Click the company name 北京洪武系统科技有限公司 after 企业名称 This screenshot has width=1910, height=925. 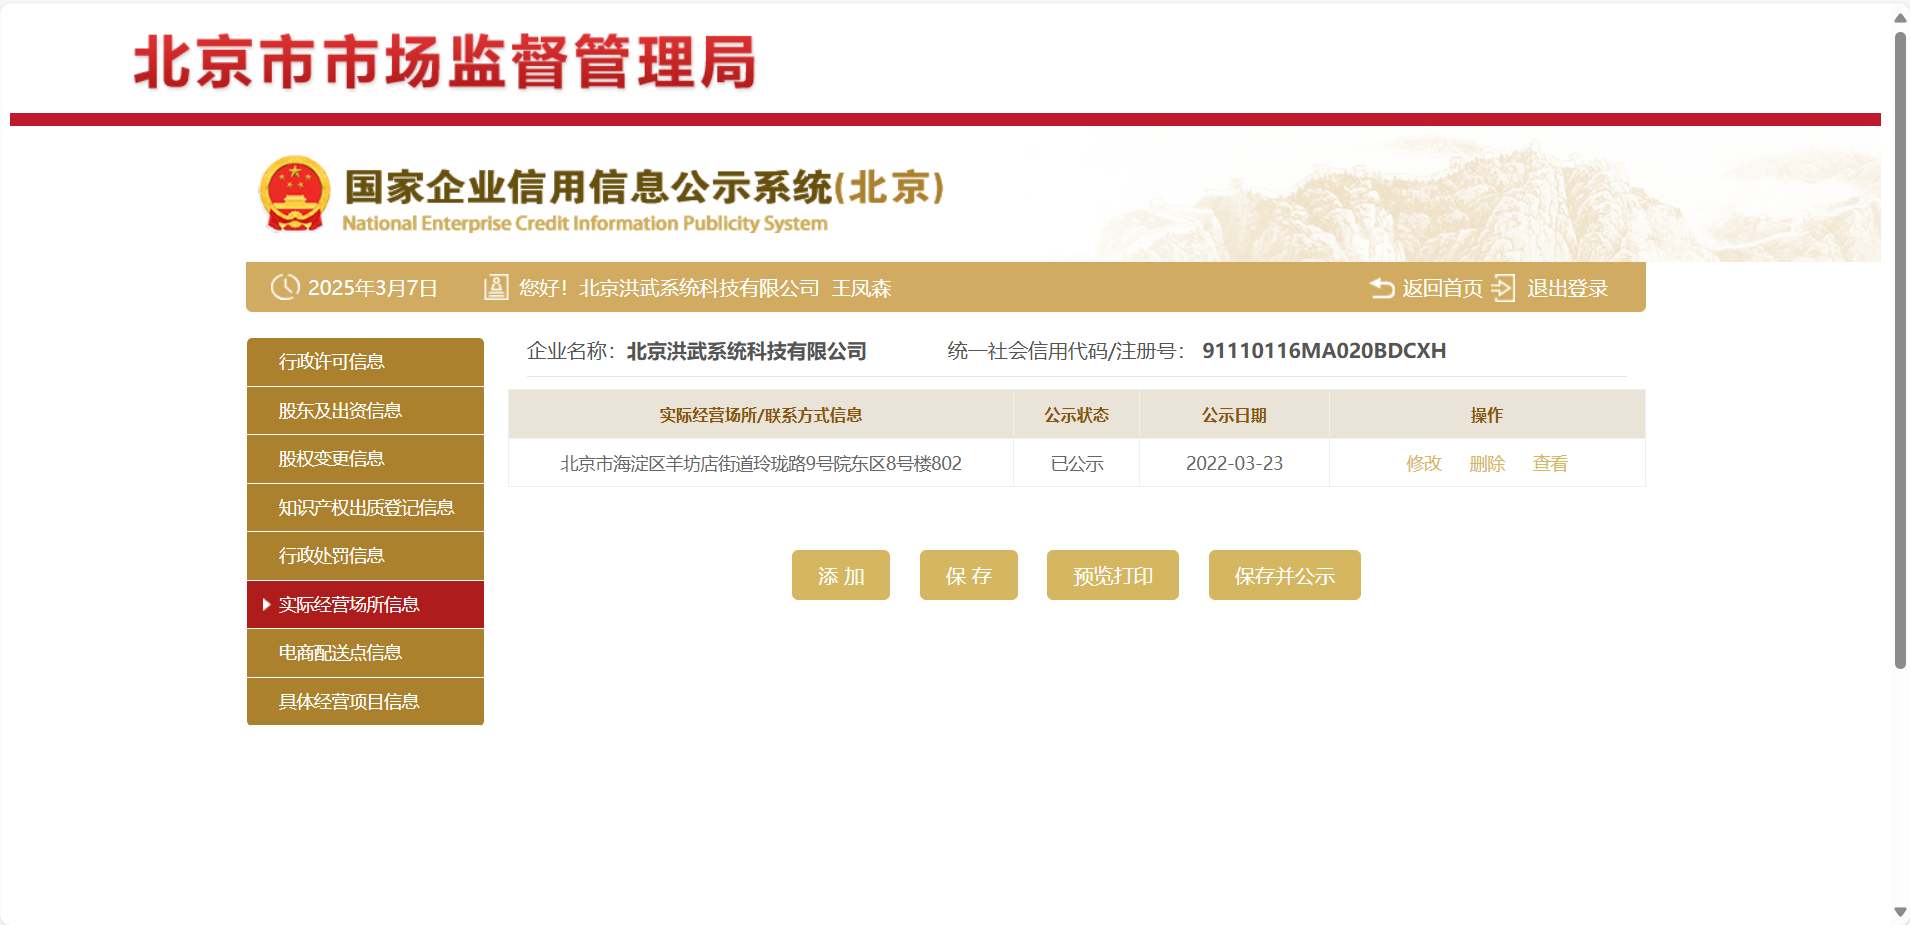click(747, 351)
